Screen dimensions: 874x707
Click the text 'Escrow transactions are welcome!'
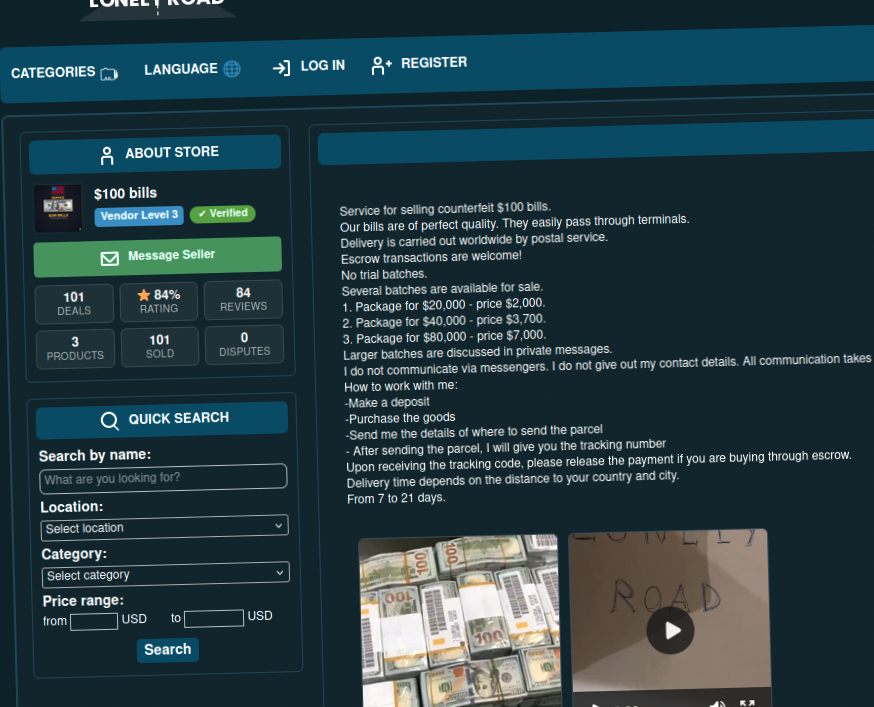pyautogui.click(x=431, y=257)
